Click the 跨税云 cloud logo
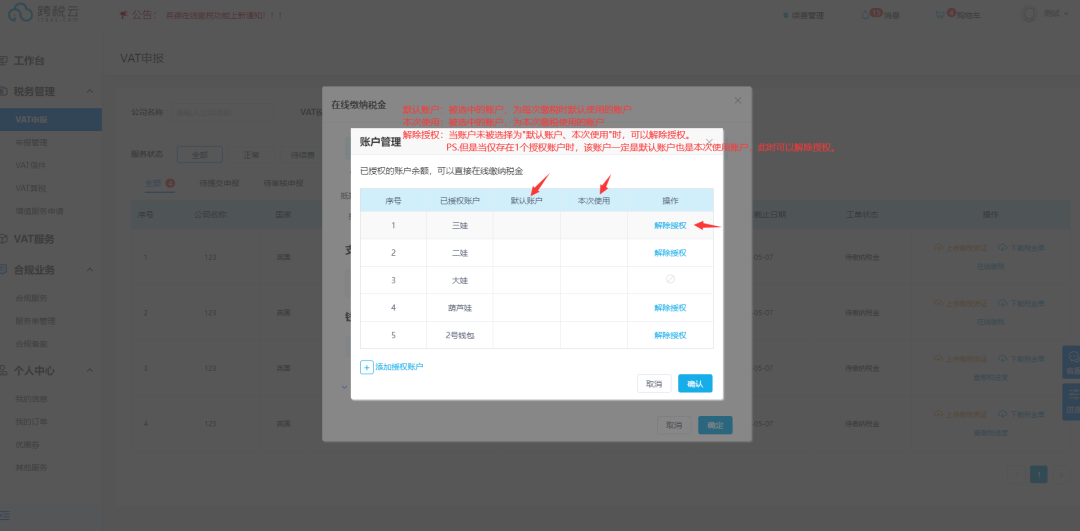This screenshot has width=1080, height=531. click(44, 14)
